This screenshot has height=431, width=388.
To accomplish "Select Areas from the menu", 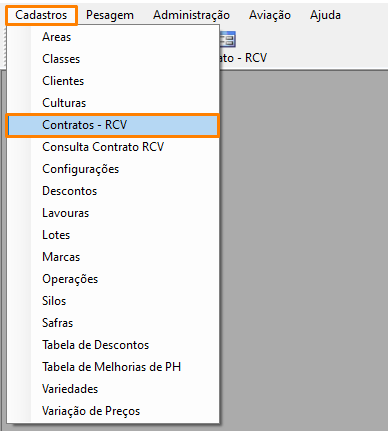I will [x=113, y=37].
